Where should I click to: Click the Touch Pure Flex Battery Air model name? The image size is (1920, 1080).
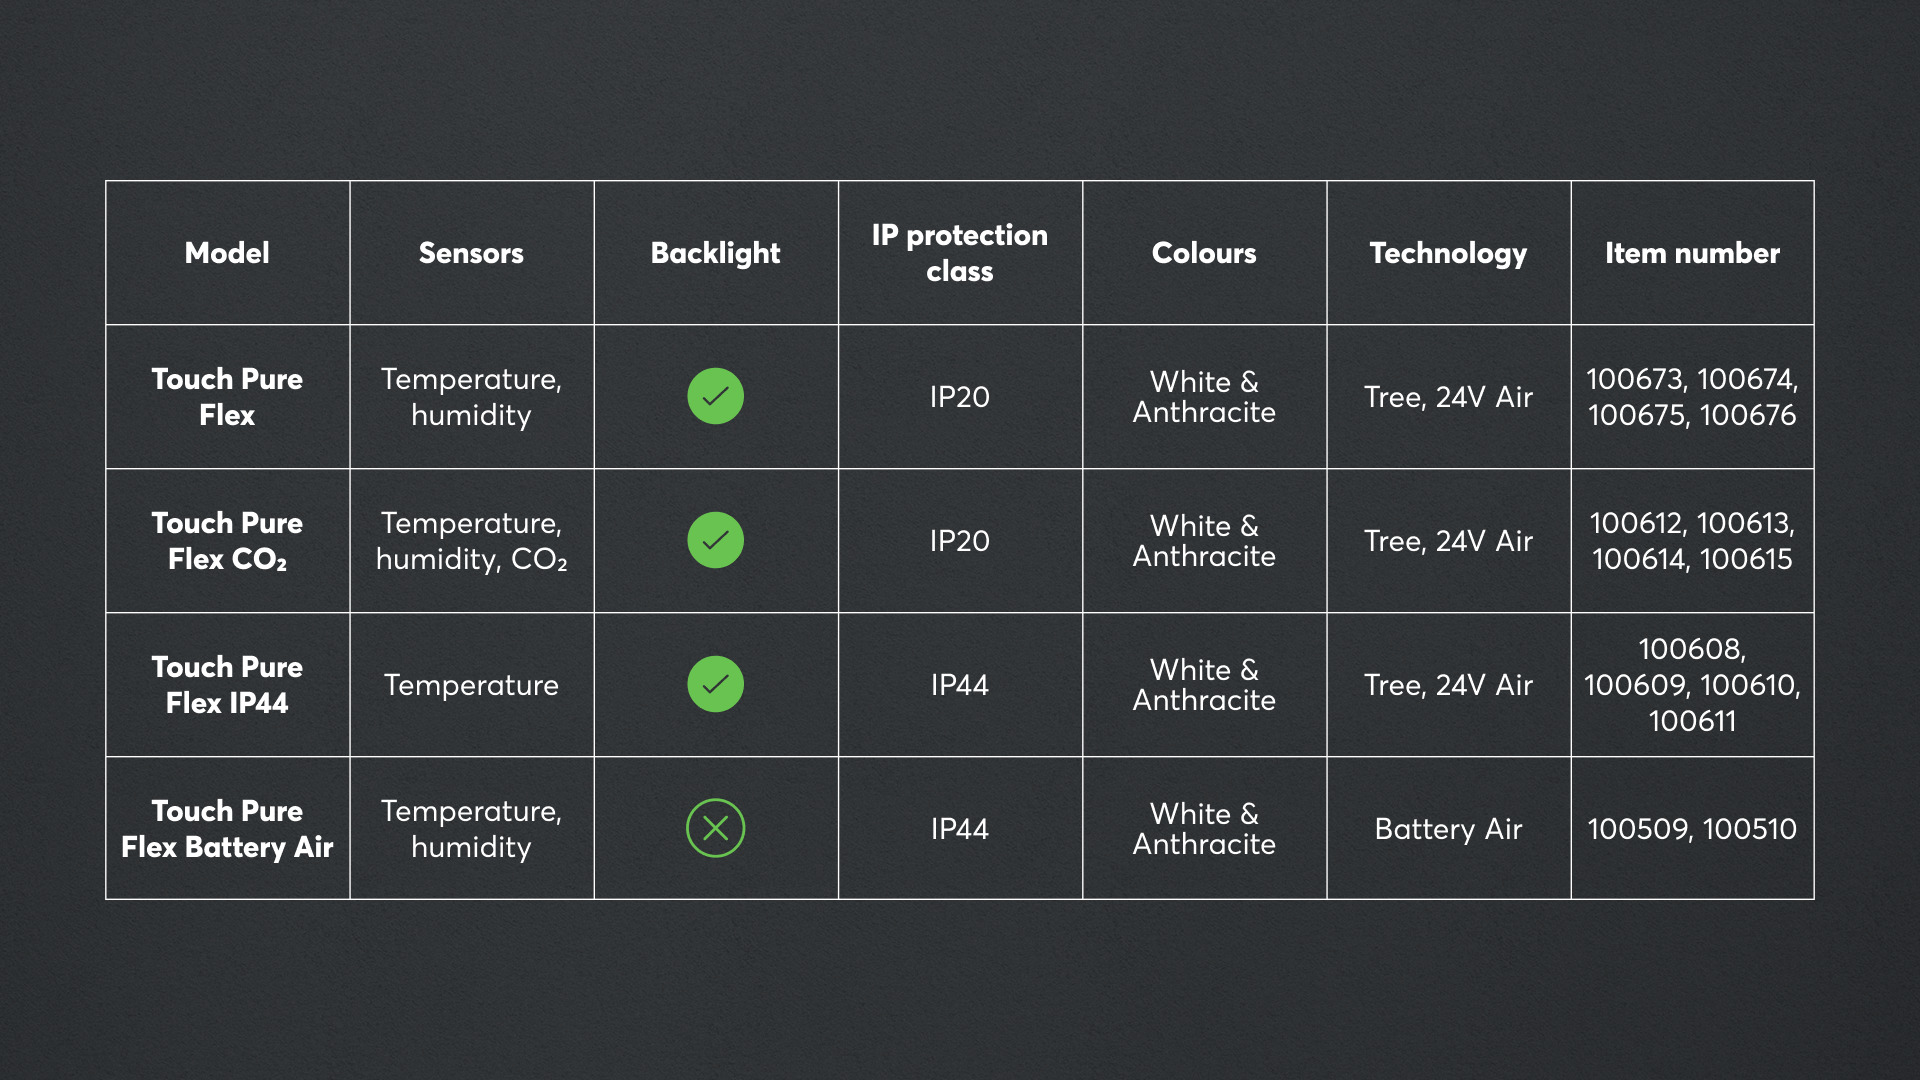click(x=227, y=829)
